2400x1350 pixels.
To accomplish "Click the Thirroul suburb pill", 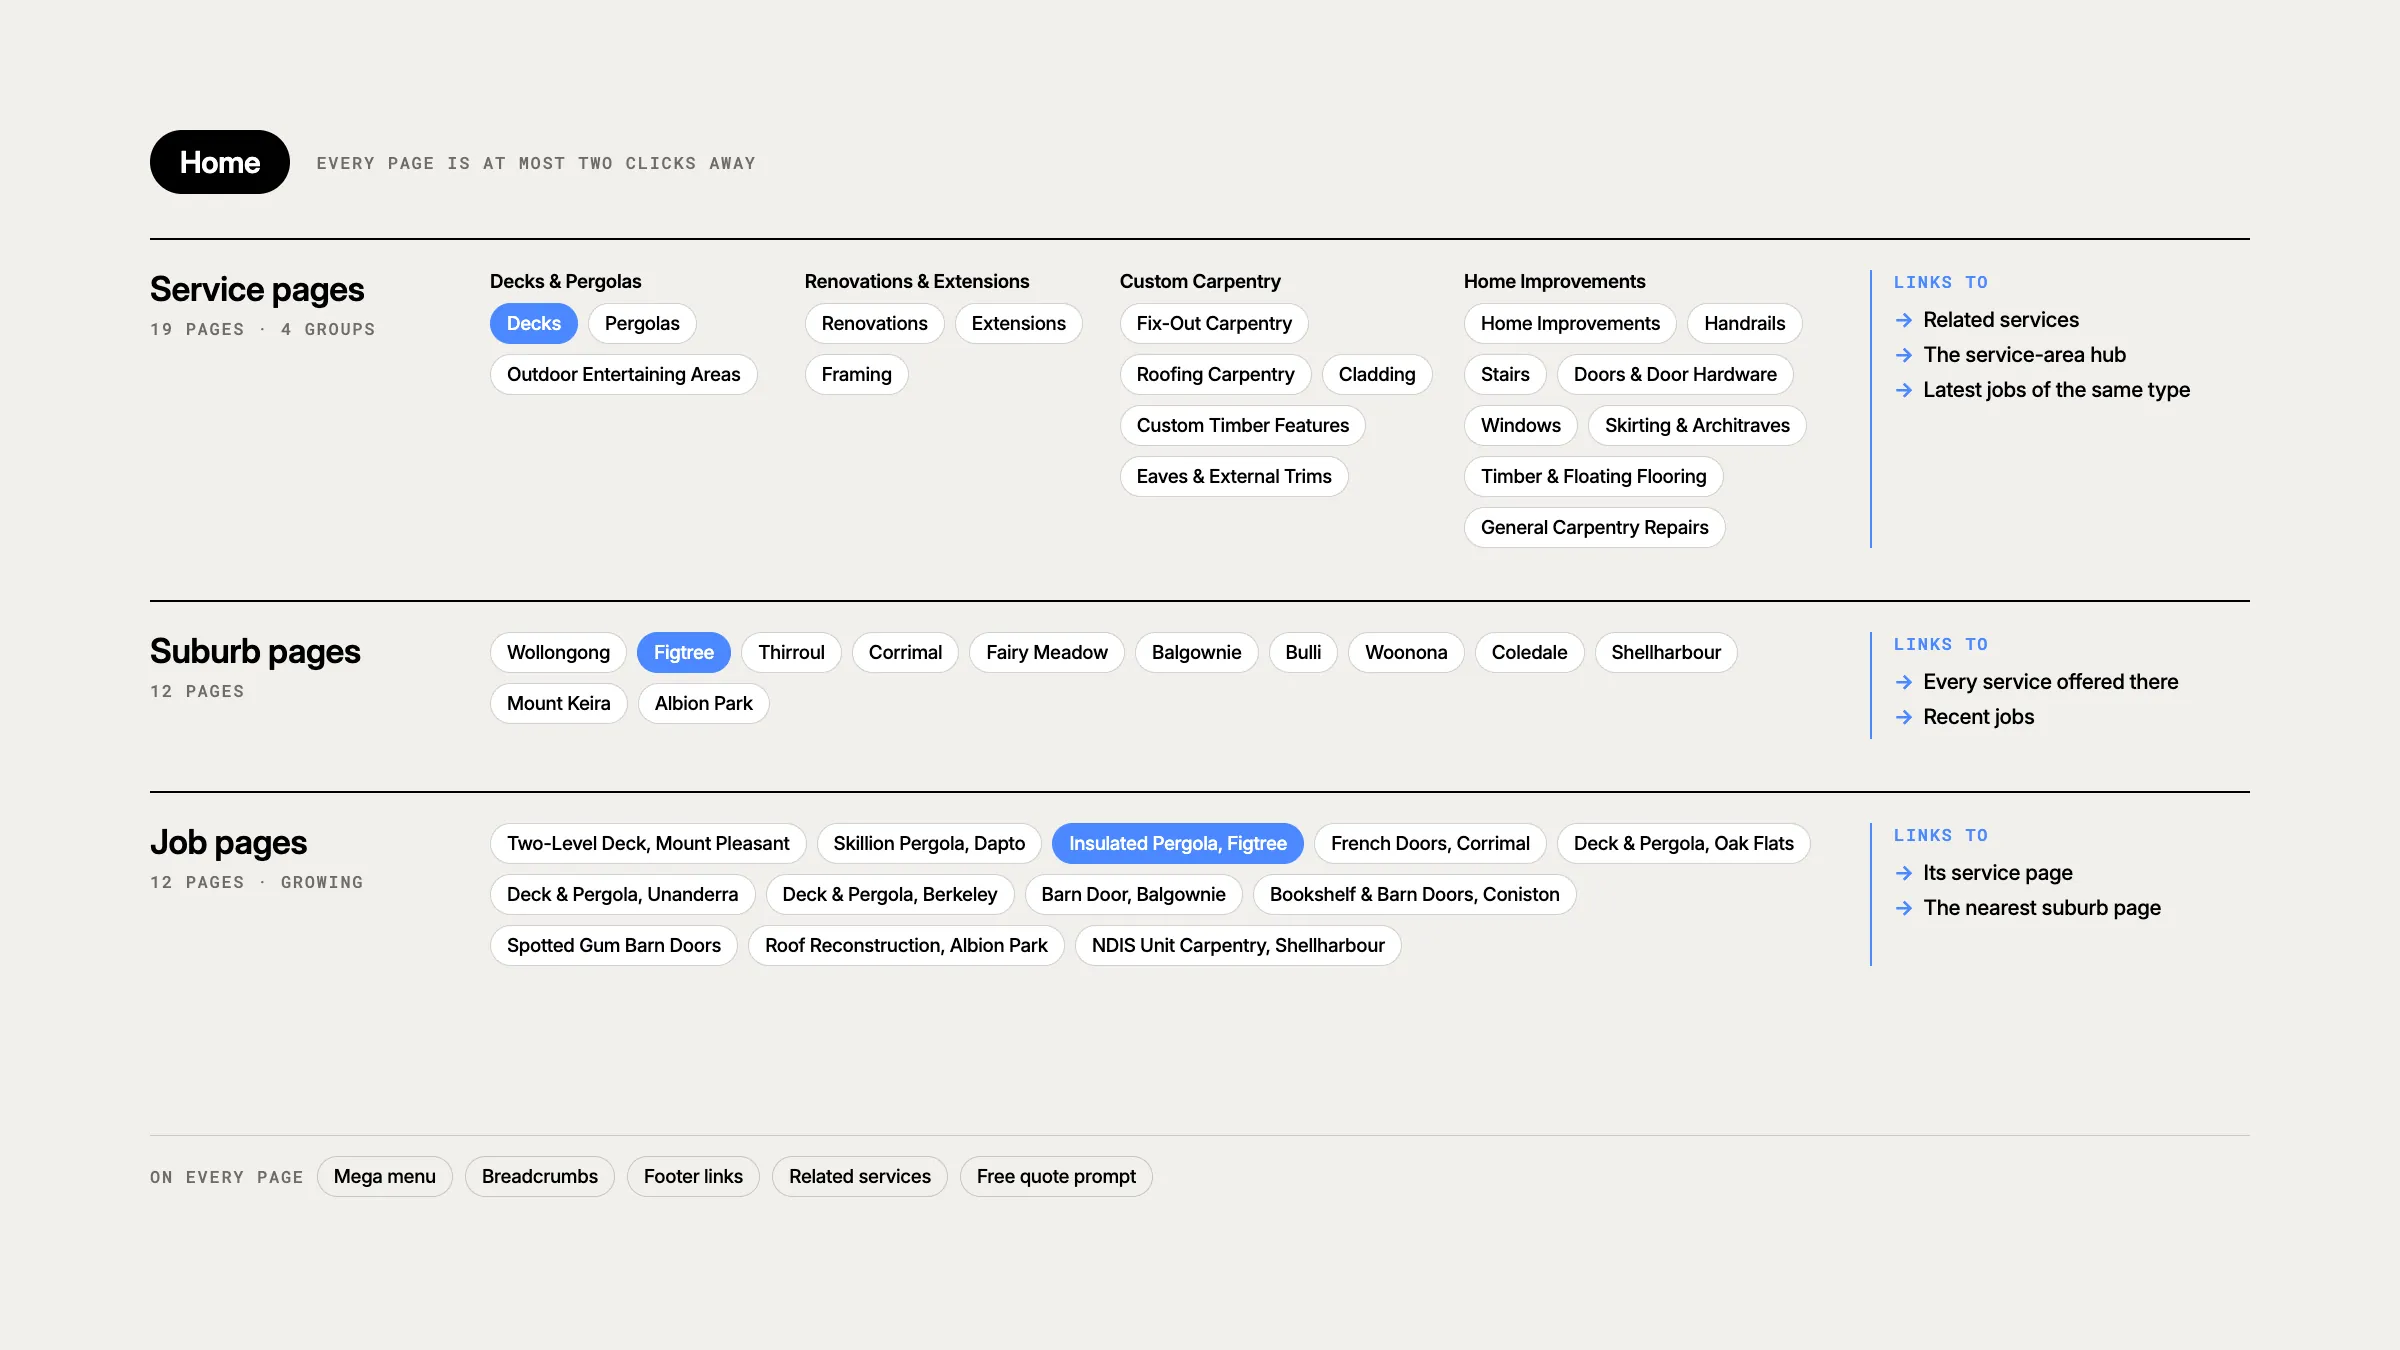I will tap(791, 652).
